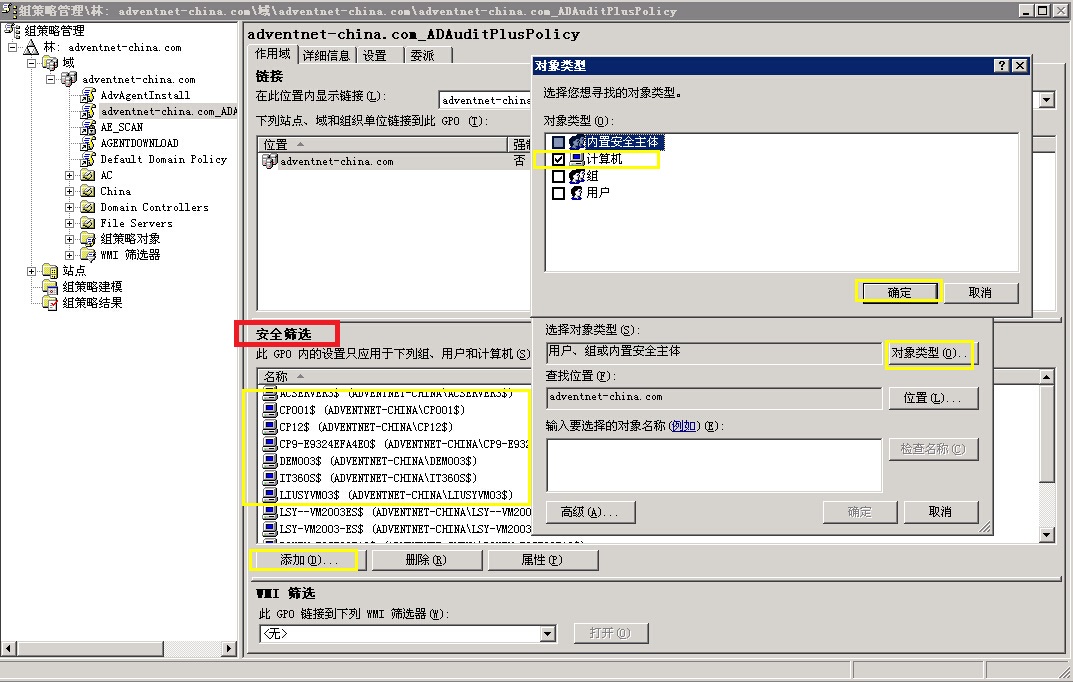Click the AE_SCAN policy icon

click(x=88, y=127)
